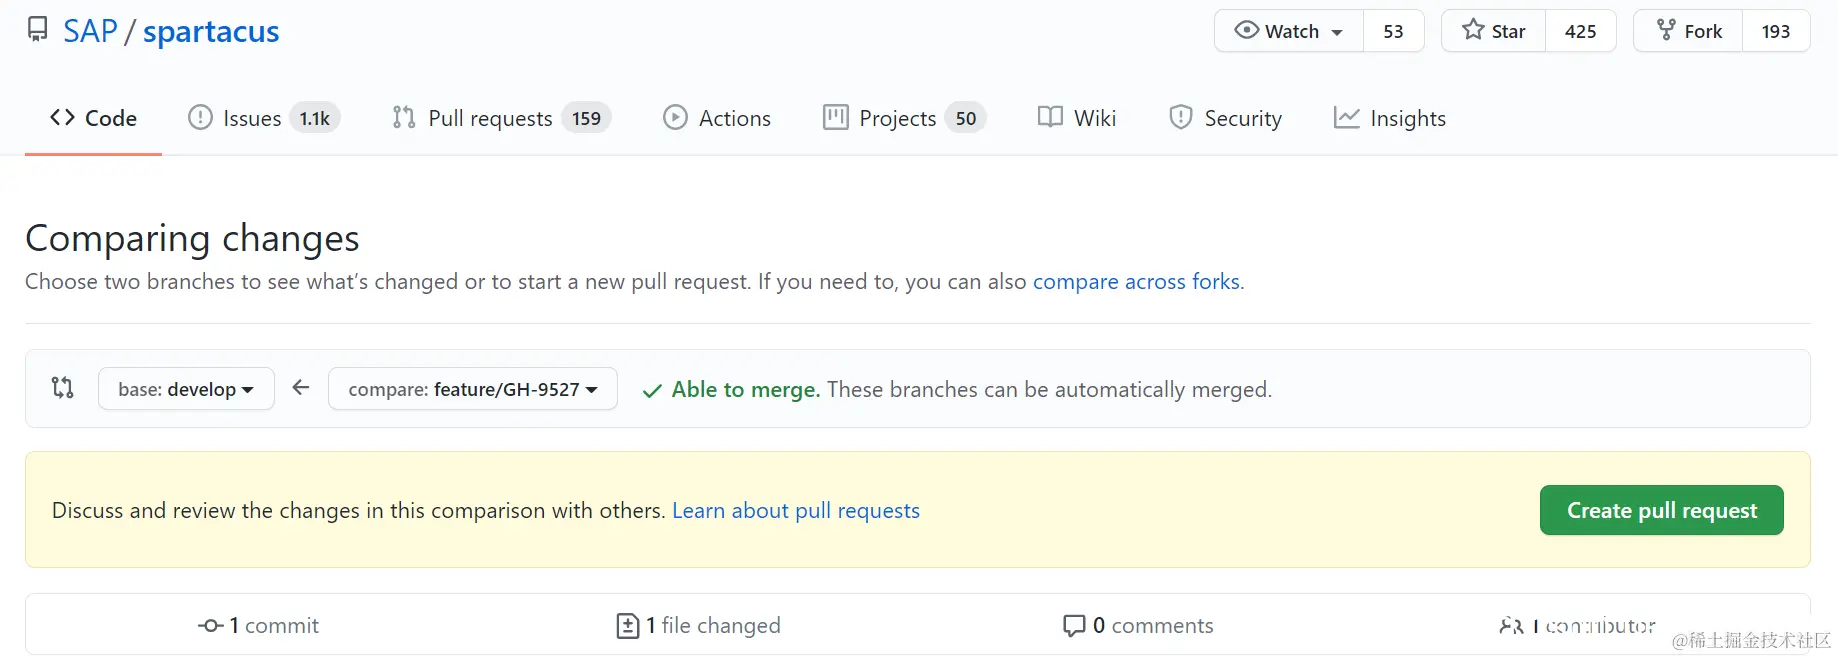Click the Issues count badge 1.1k
This screenshot has height=657, width=1838.
coord(315,118)
